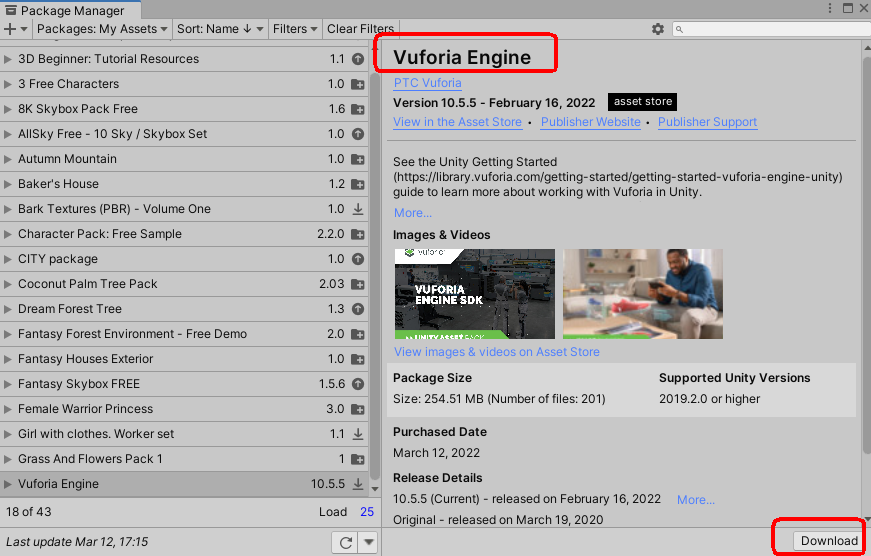Image resolution: width=871 pixels, height=556 pixels.
Task: Open dropdown arrow beside refresh button
Action: (x=368, y=542)
